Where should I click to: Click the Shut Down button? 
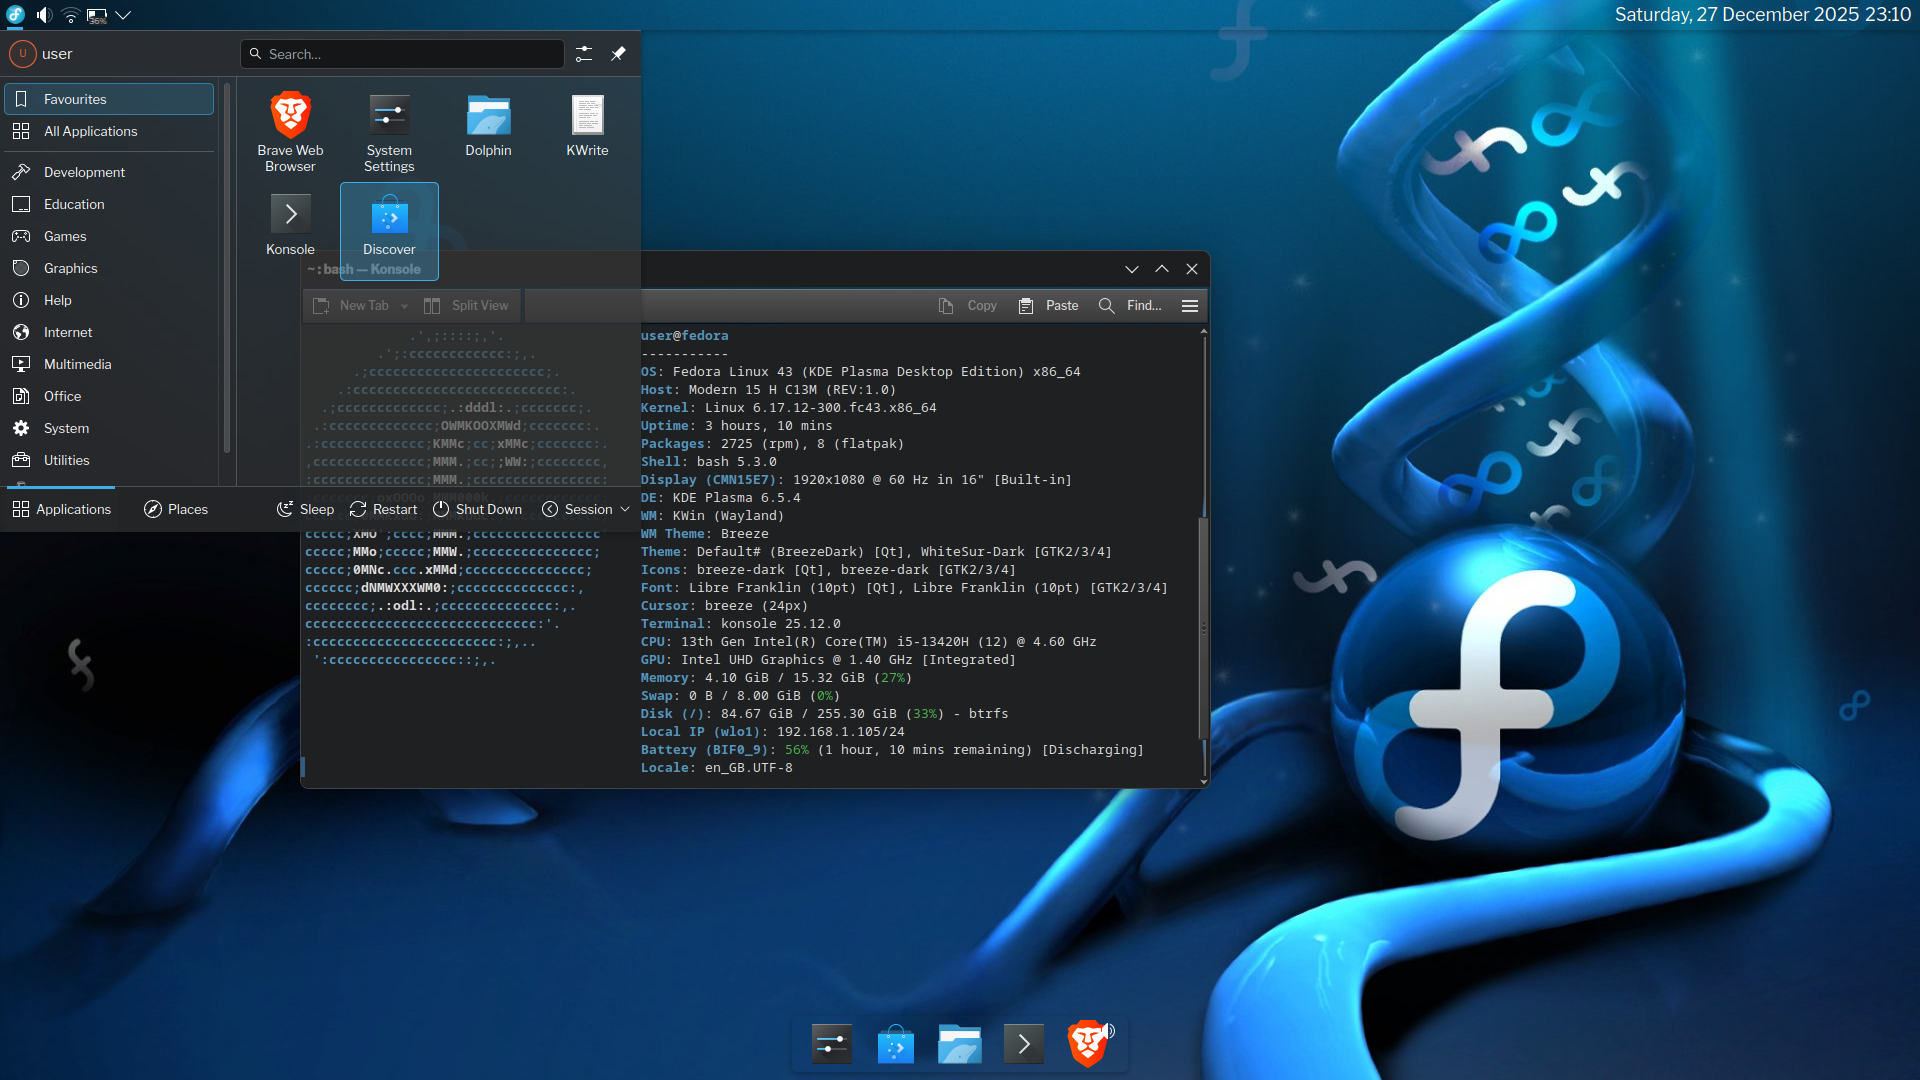477,509
